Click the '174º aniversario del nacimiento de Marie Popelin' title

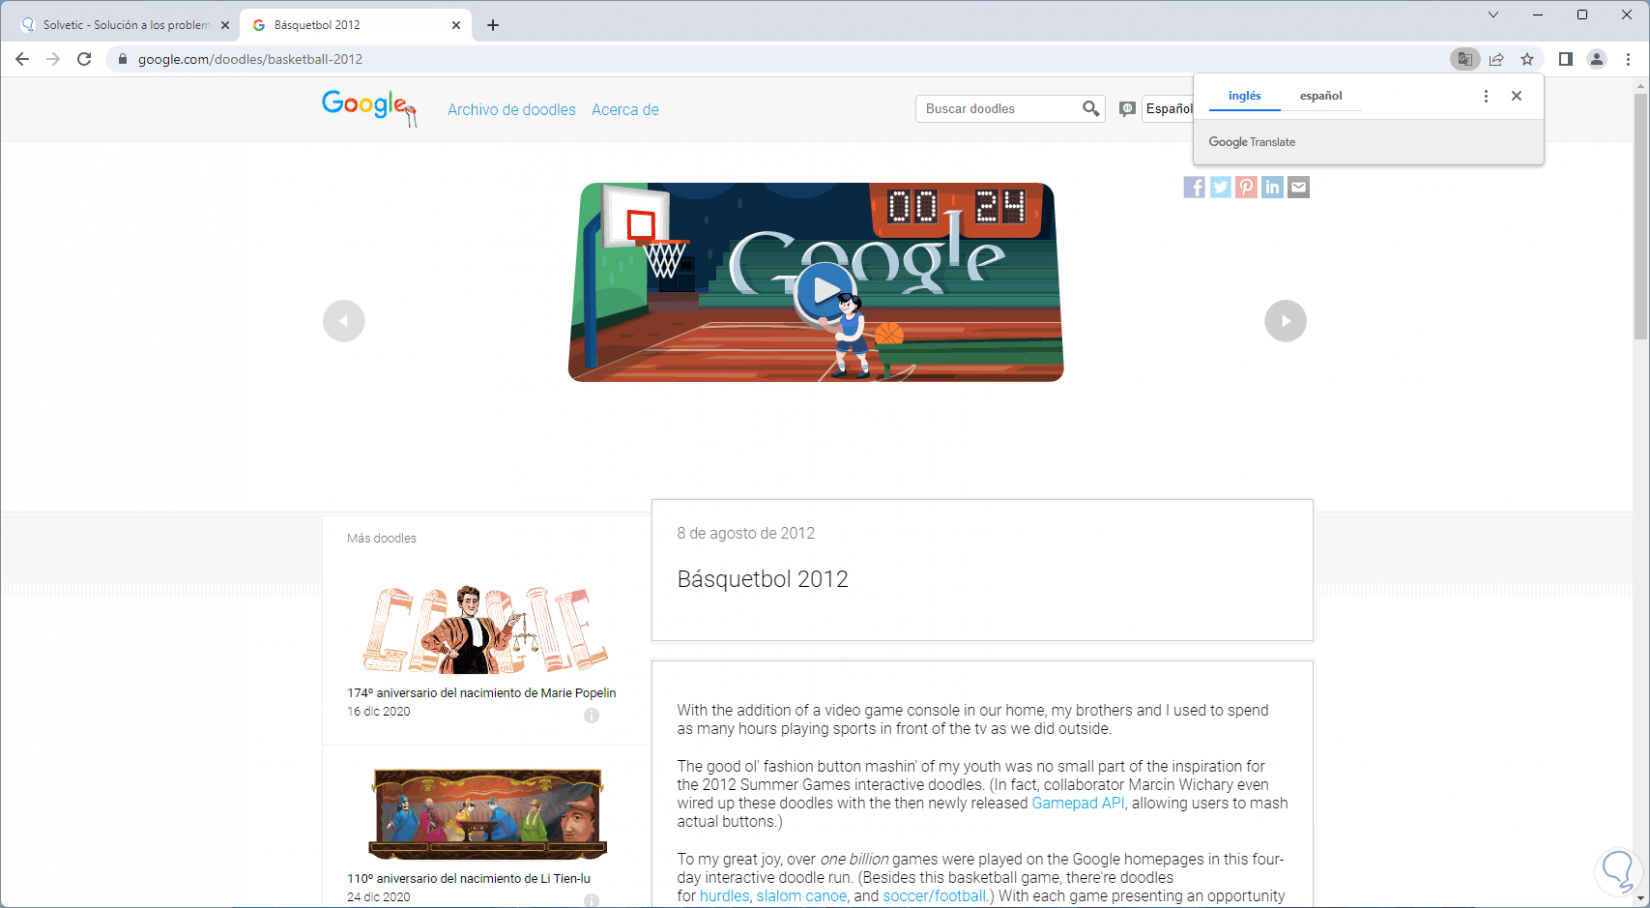(x=481, y=693)
